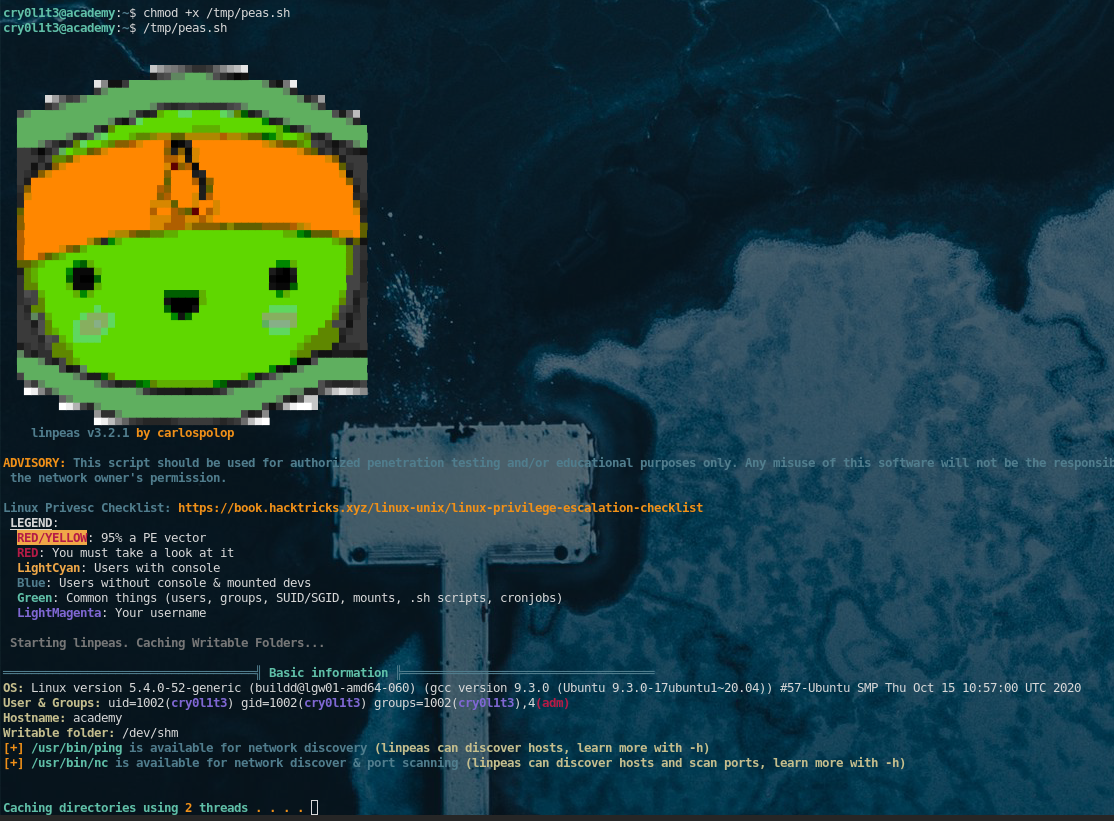Click the "LightMagenta" legend label
This screenshot has width=1114, height=821.
tap(59, 612)
